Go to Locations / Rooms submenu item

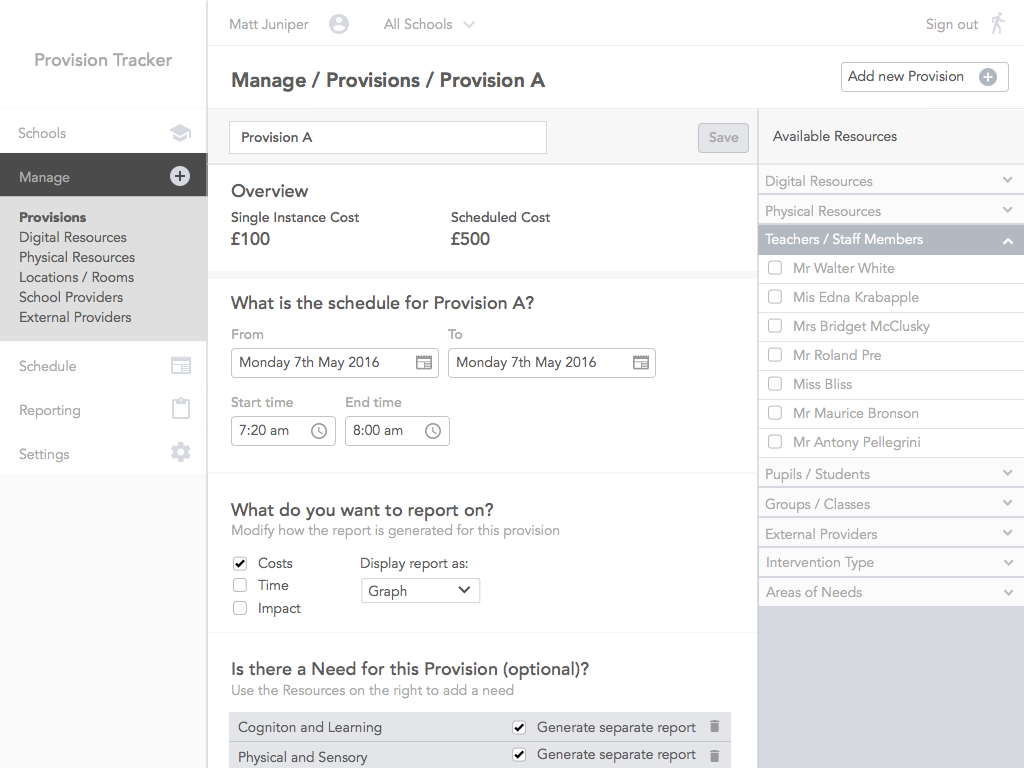tap(76, 278)
